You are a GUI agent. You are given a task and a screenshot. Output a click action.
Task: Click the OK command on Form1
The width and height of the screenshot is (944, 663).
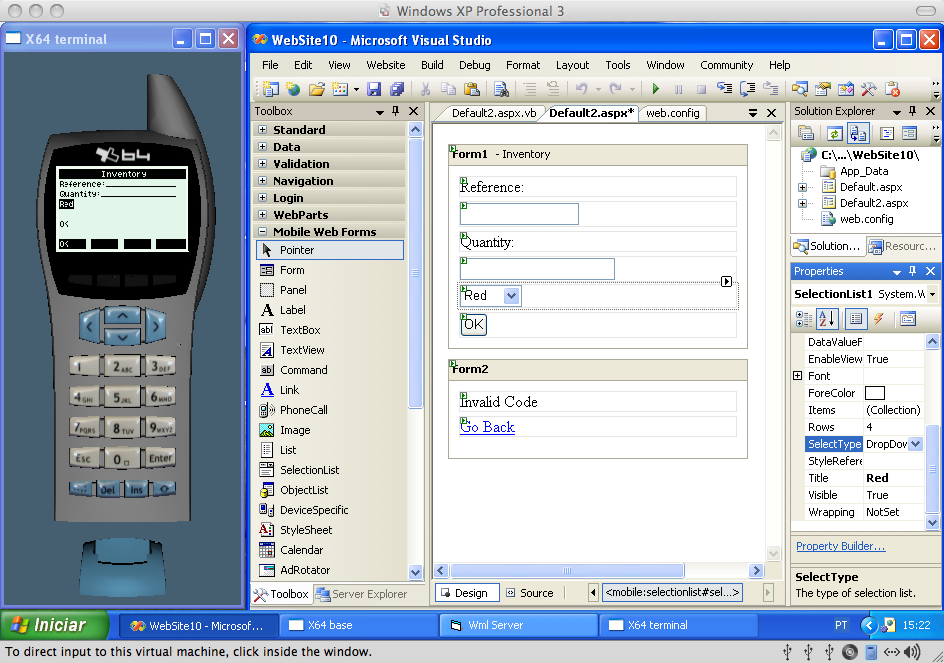[x=474, y=325]
